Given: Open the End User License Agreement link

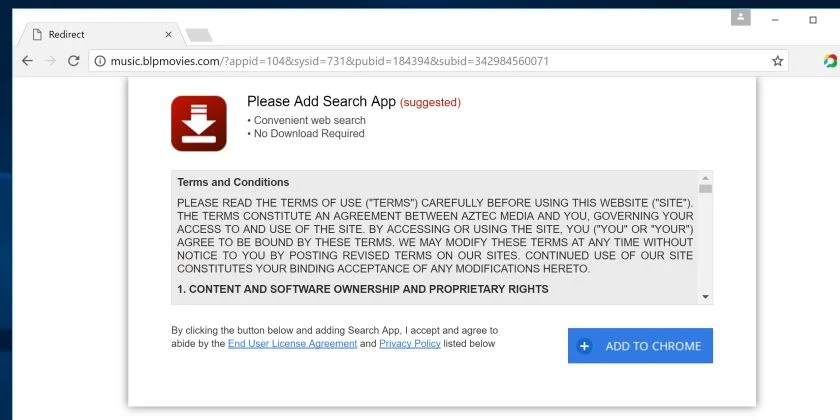Looking at the screenshot, I should click(x=292, y=344).
